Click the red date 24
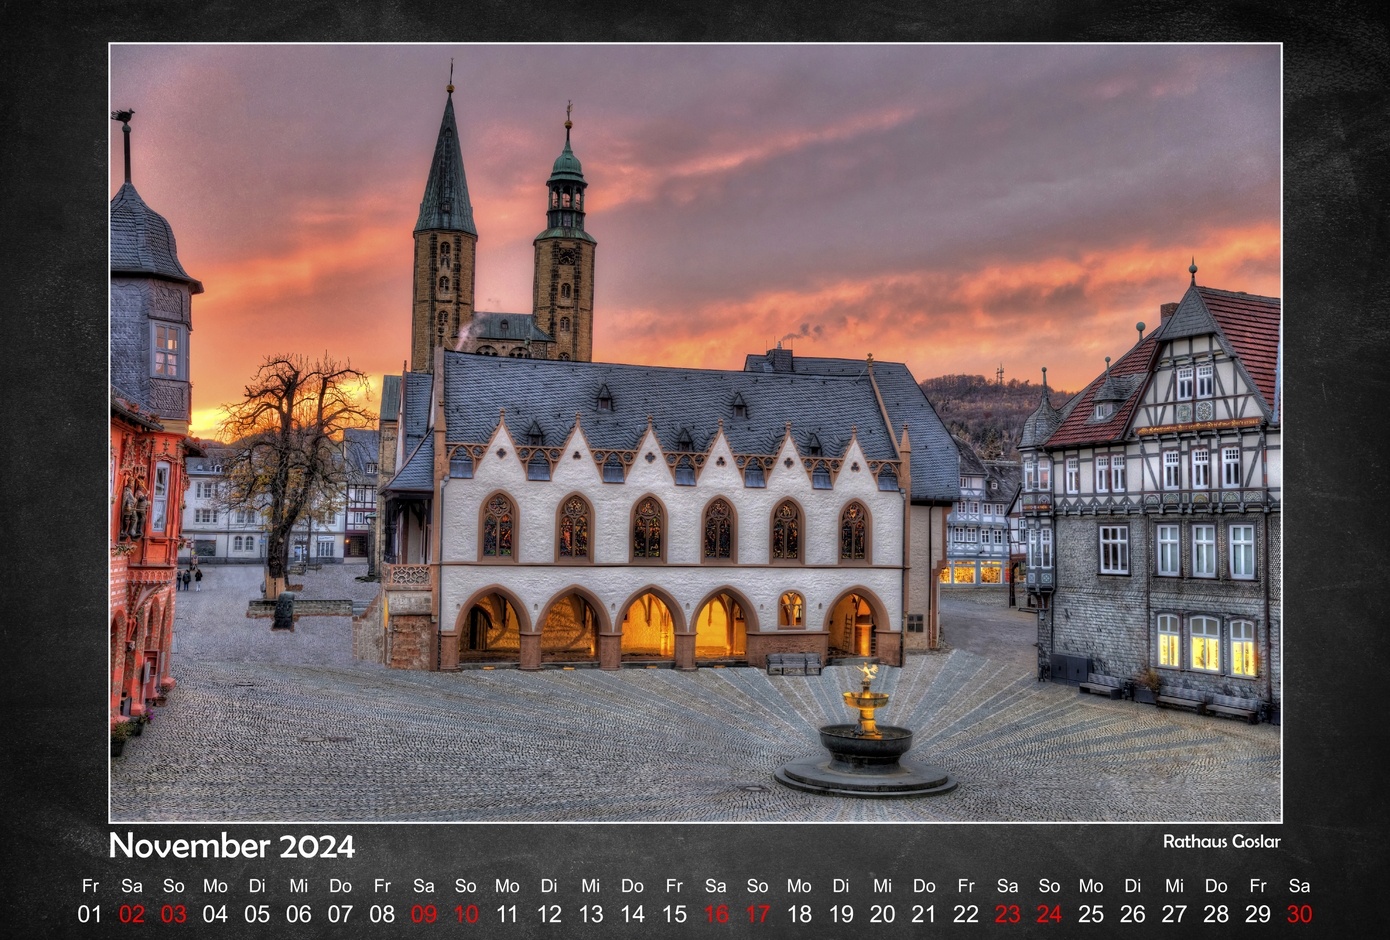1390x940 pixels. pos(1049,914)
